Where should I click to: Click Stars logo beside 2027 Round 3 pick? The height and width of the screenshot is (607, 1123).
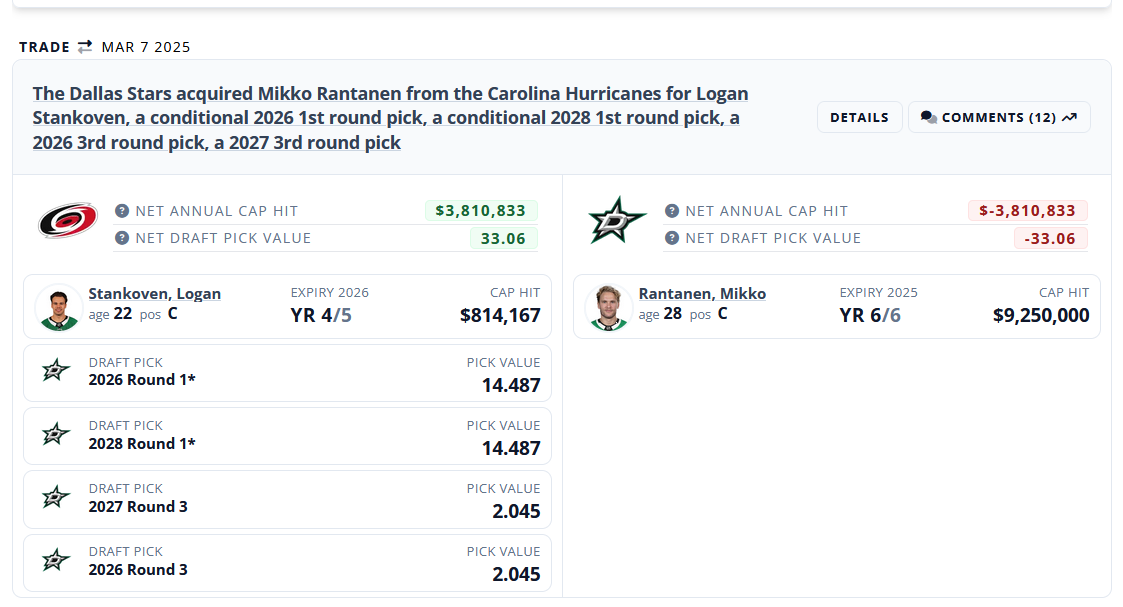pos(56,497)
